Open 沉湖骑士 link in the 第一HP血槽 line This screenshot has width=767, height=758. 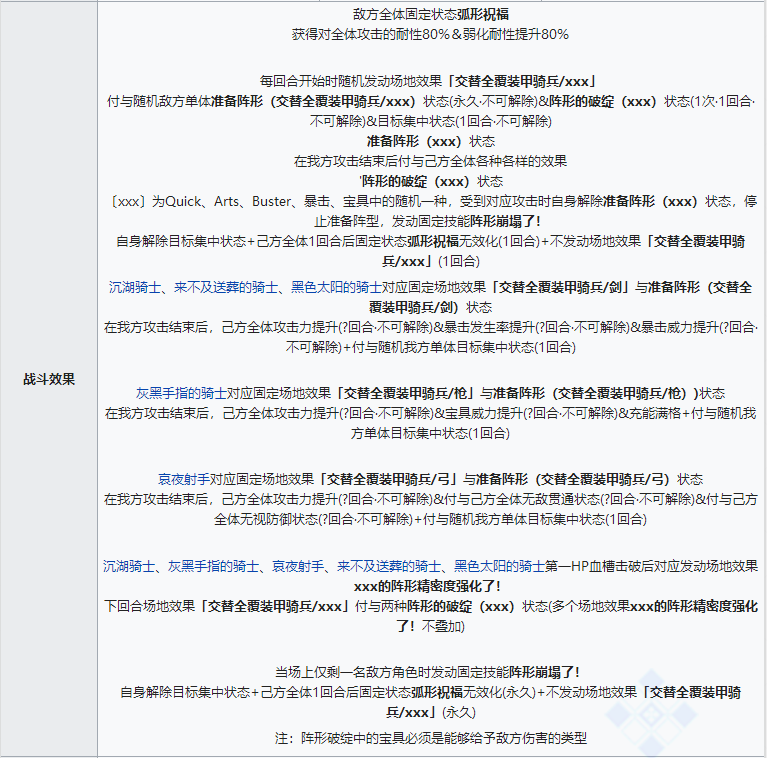pyautogui.click(x=129, y=566)
